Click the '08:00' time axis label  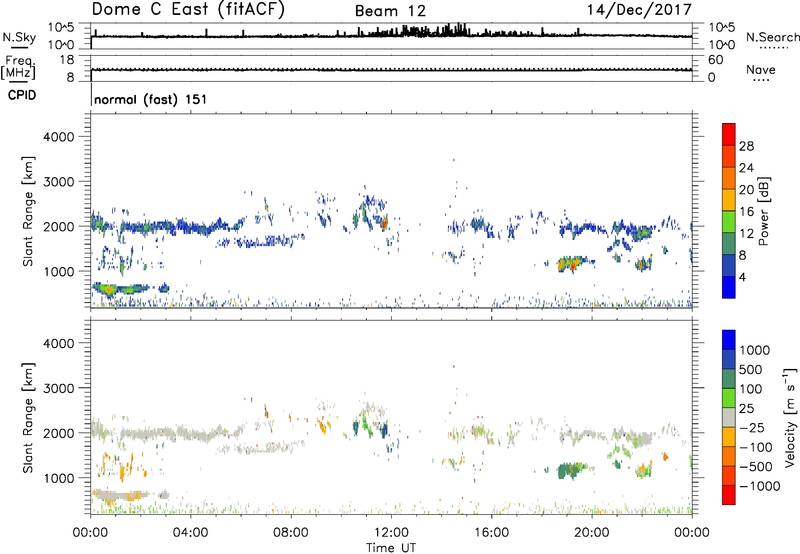click(290, 533)
